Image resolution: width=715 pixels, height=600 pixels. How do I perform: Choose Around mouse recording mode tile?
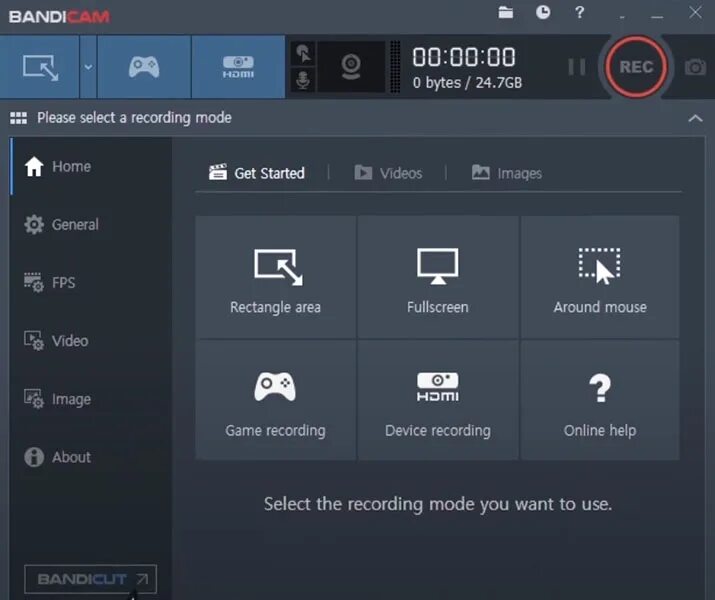600,277
